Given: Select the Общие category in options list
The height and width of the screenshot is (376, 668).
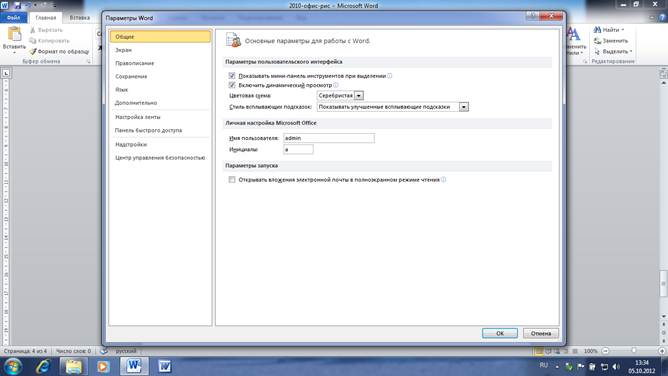Looking at the screenshot, I should [x=160, y=37].
